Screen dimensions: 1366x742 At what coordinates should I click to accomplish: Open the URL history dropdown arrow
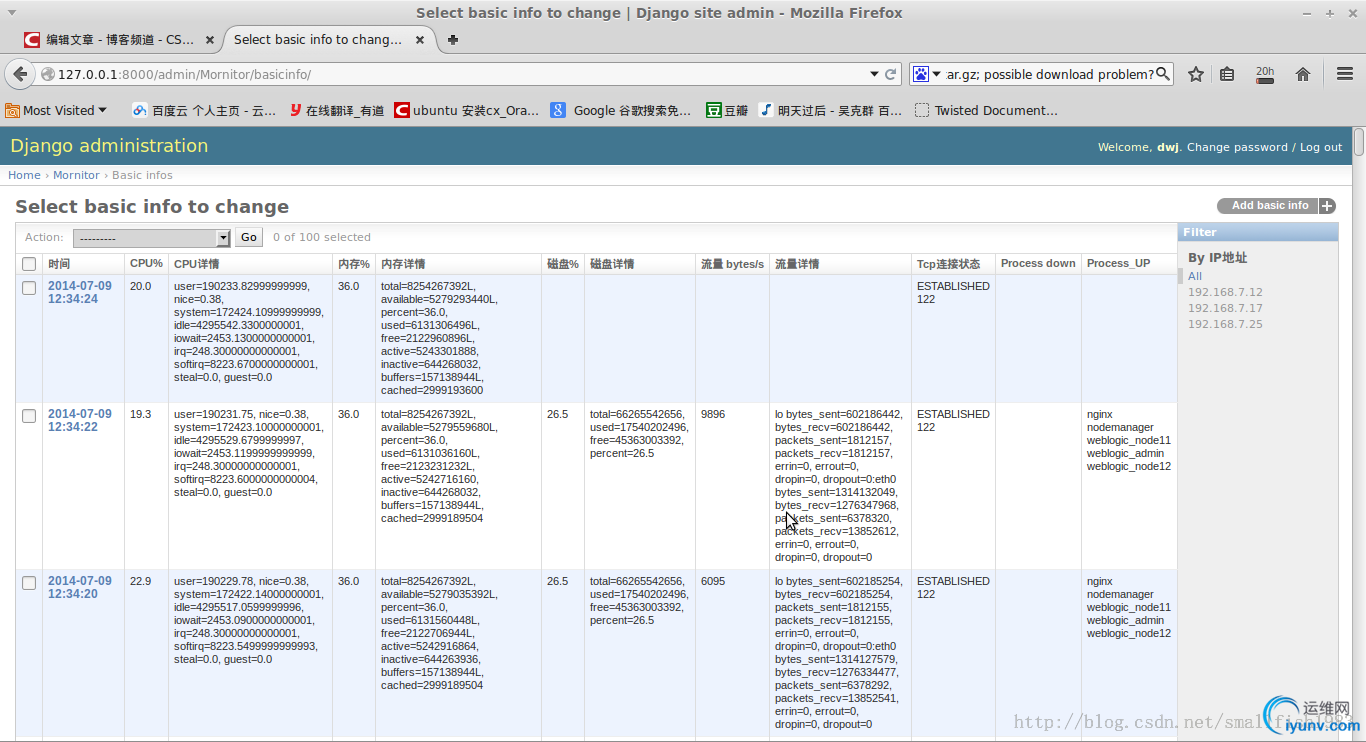[x=873, y=74]
